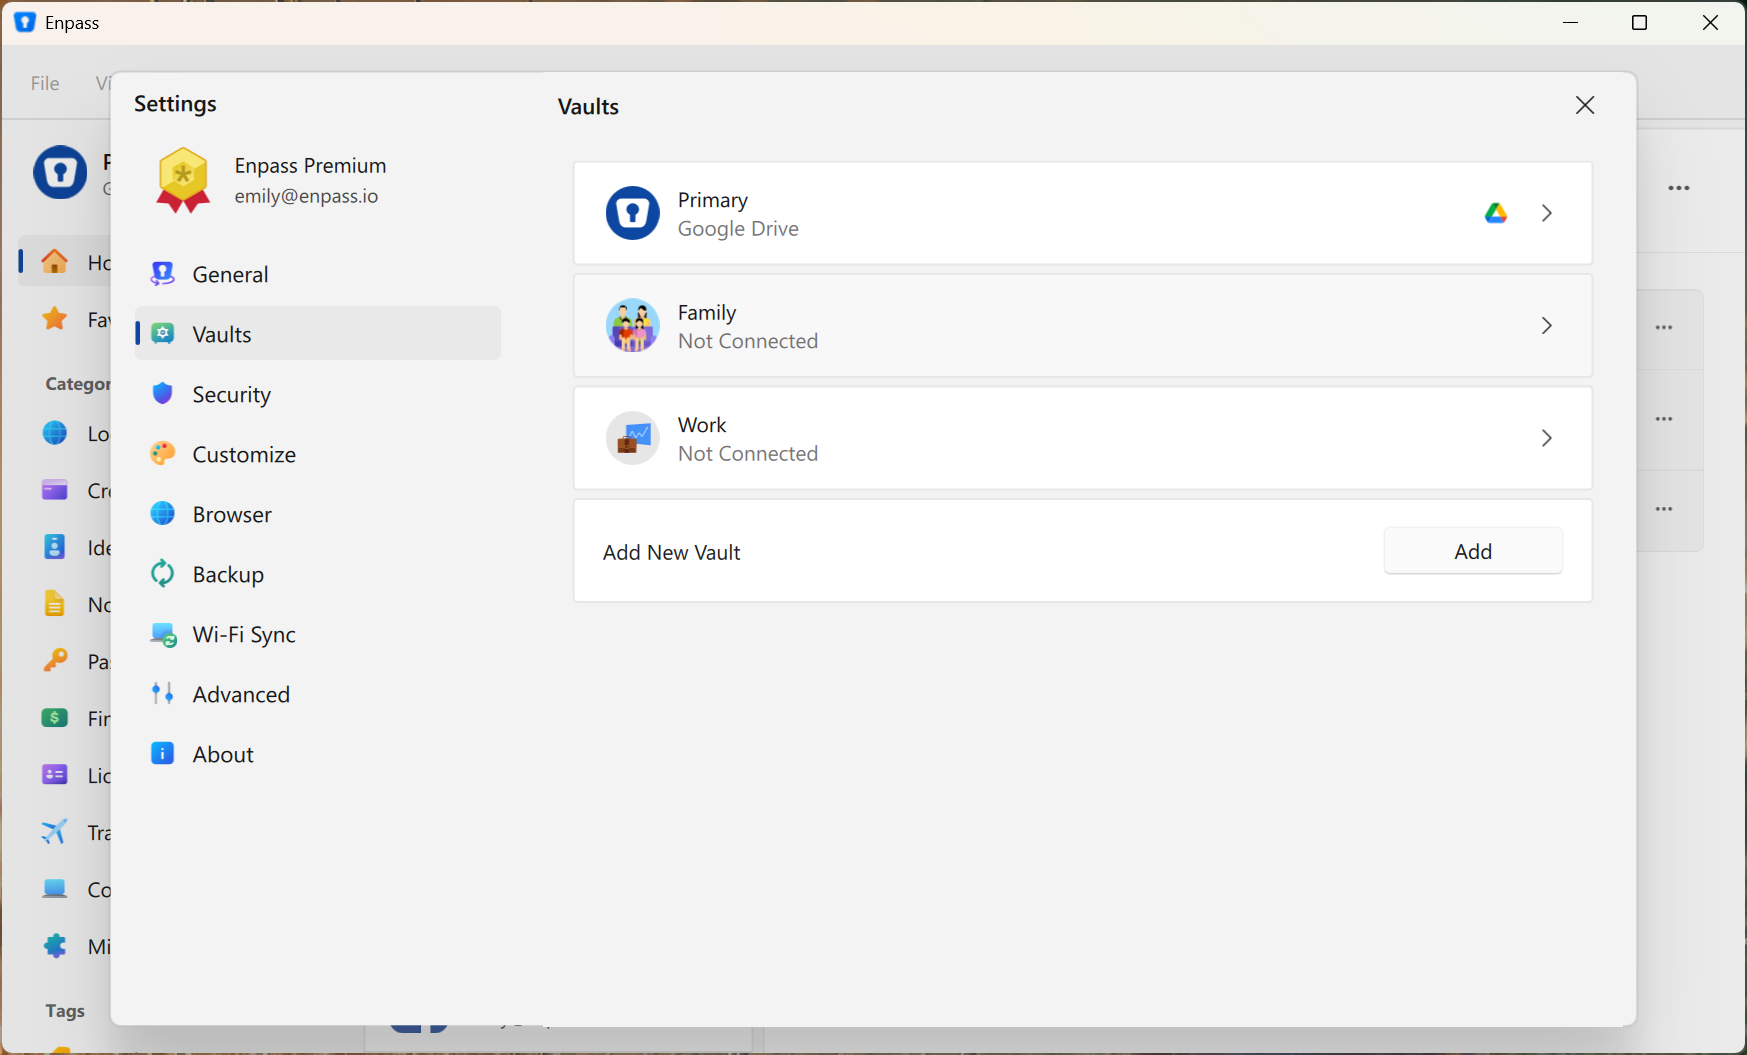Click the purple license category icon in main window

point(55,775)
